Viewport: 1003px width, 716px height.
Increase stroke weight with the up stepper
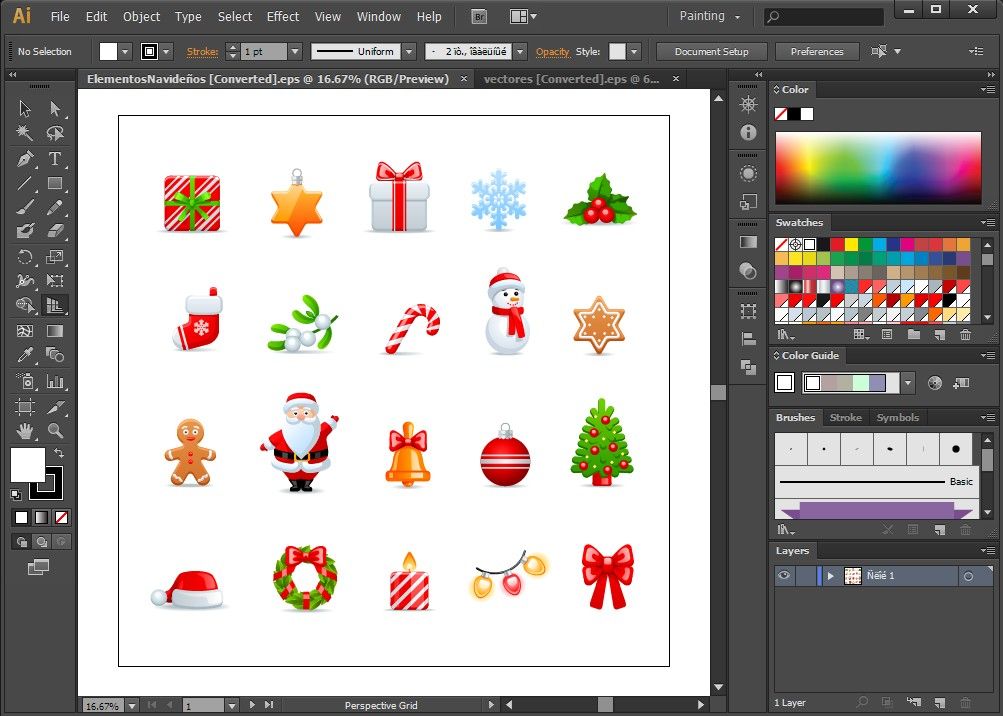232,47
